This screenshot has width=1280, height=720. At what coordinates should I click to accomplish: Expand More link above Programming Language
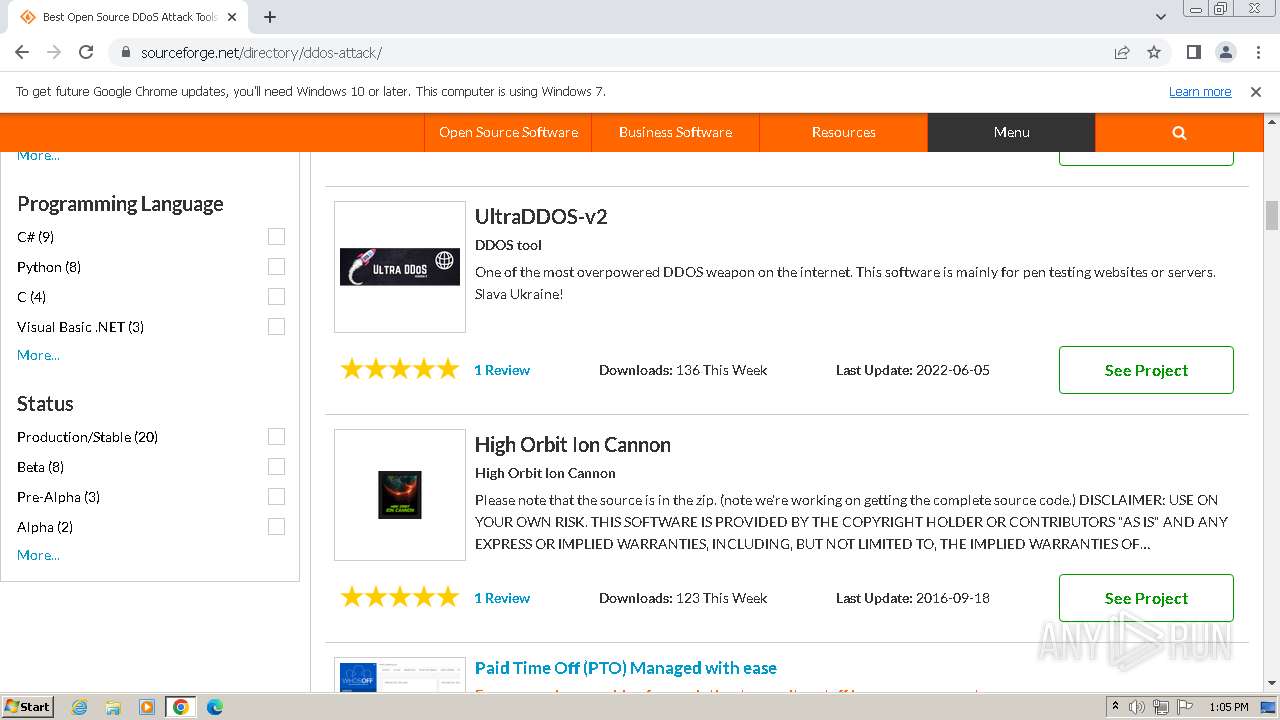coord(38,156)
